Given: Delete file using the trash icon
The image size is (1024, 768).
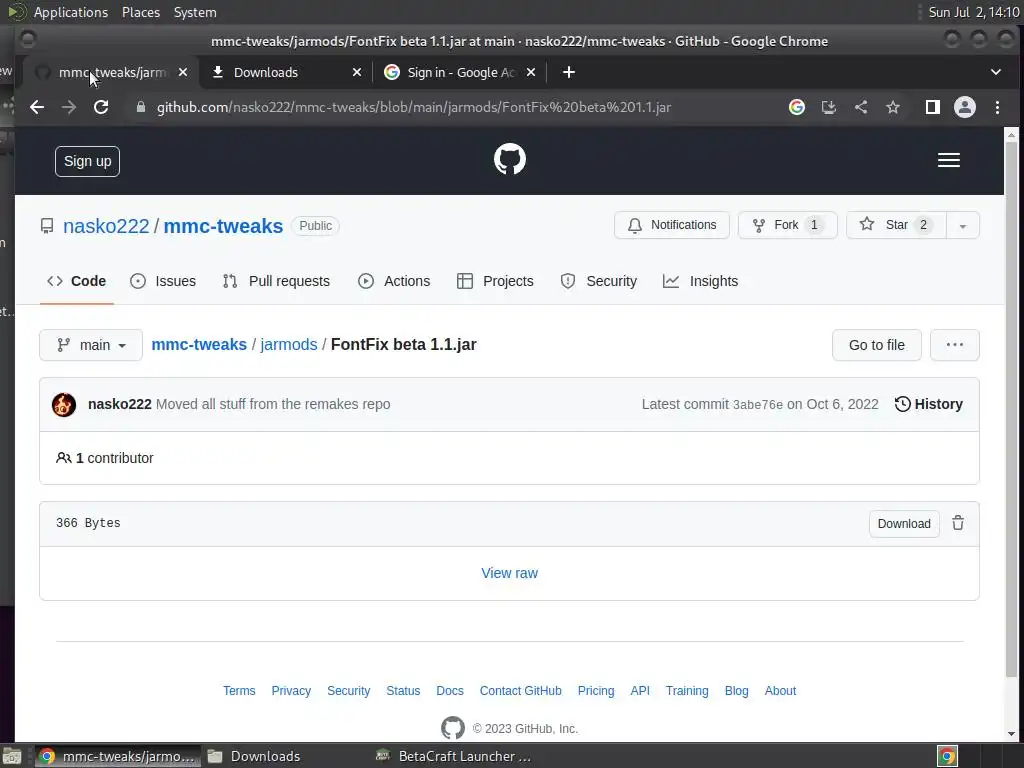Looking at the screenshot, I should click(x=958, y=523).
